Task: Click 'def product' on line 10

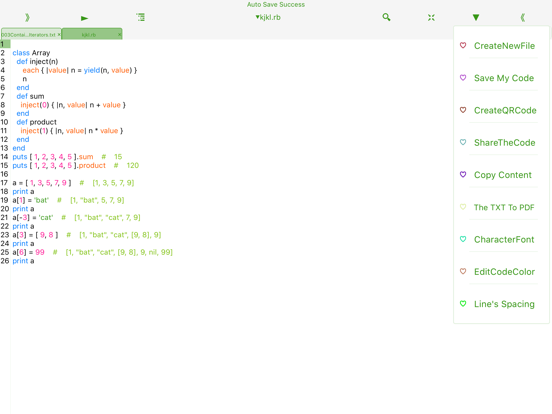Action: [x=37, y=122]
